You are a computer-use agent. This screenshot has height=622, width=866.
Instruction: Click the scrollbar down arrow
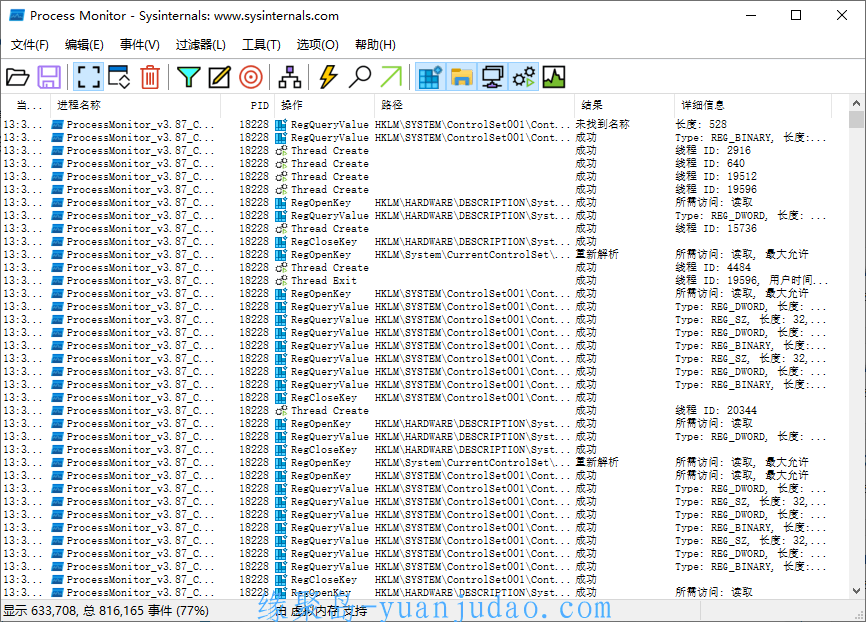856,591
